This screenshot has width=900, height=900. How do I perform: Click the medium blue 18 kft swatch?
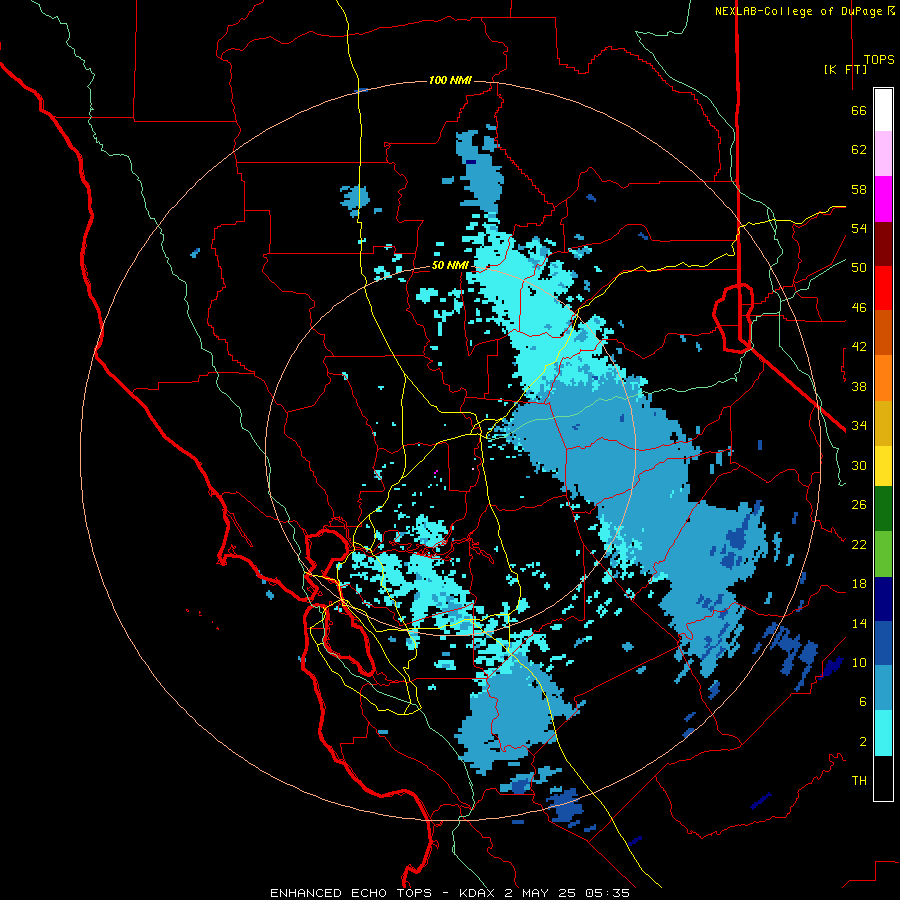pyautogui.click(x=883, y=643)
